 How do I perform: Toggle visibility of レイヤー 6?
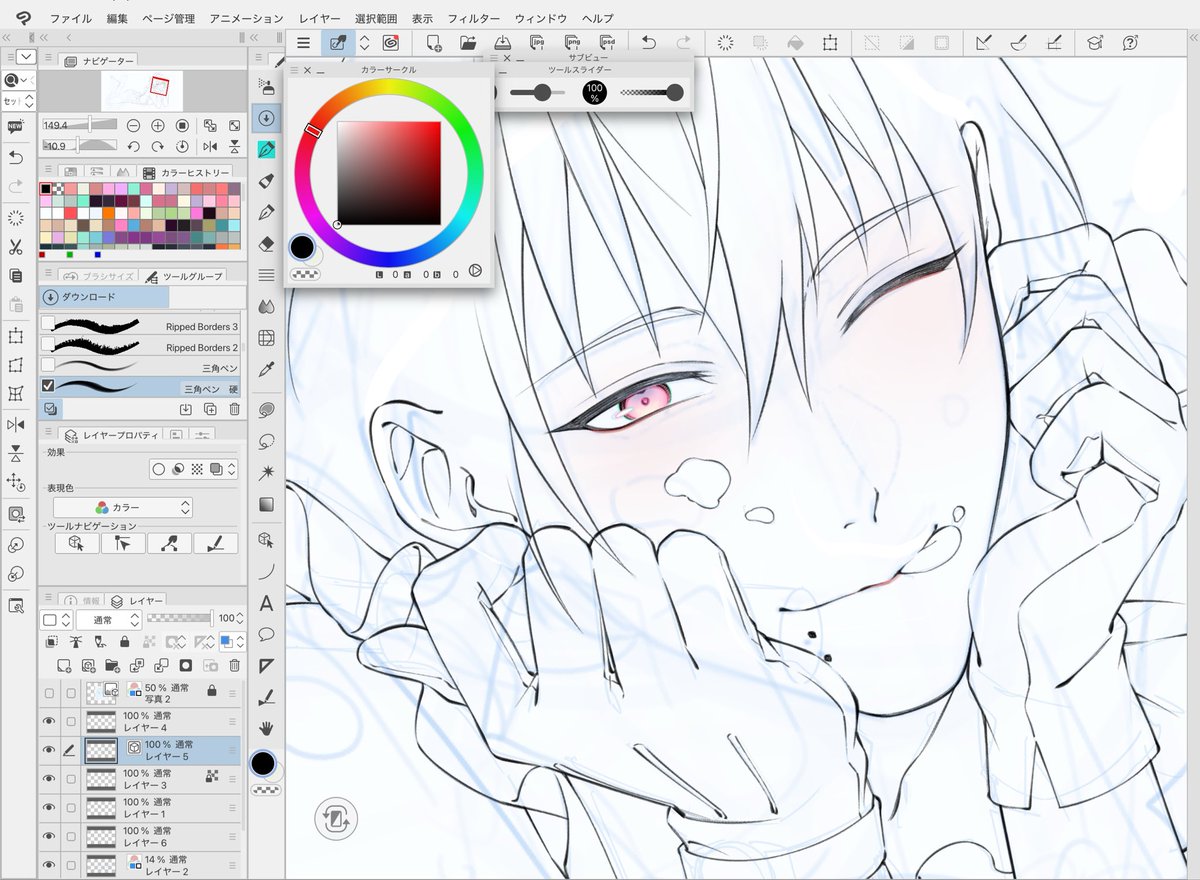click(48, 836)
